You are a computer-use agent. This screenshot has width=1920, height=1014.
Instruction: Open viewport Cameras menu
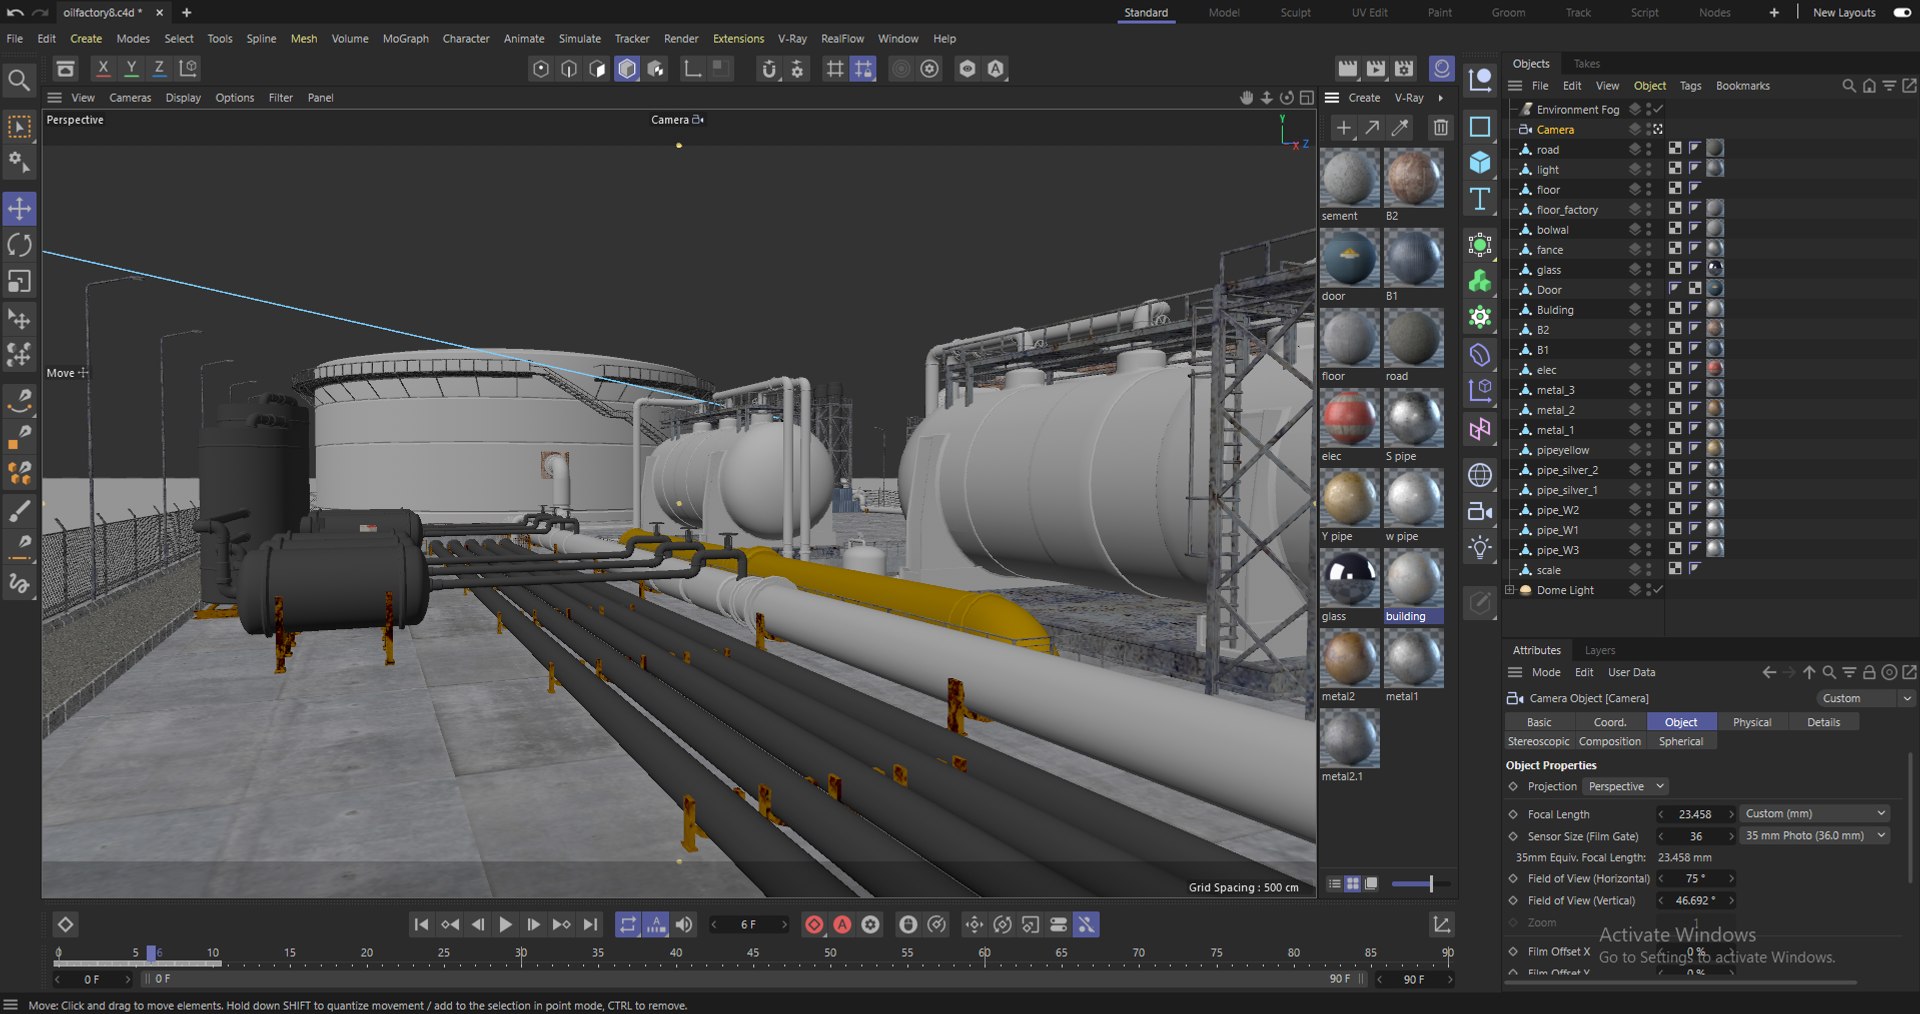[130, 98]
